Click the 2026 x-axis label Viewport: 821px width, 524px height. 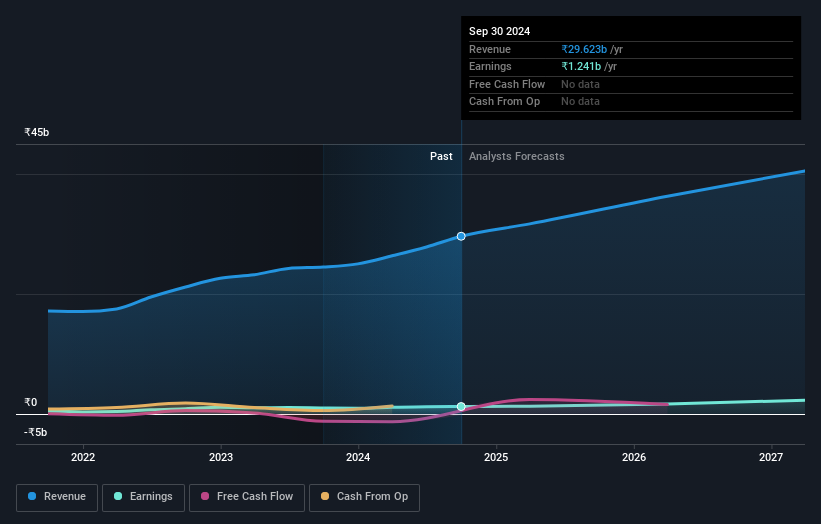point(634,458)
